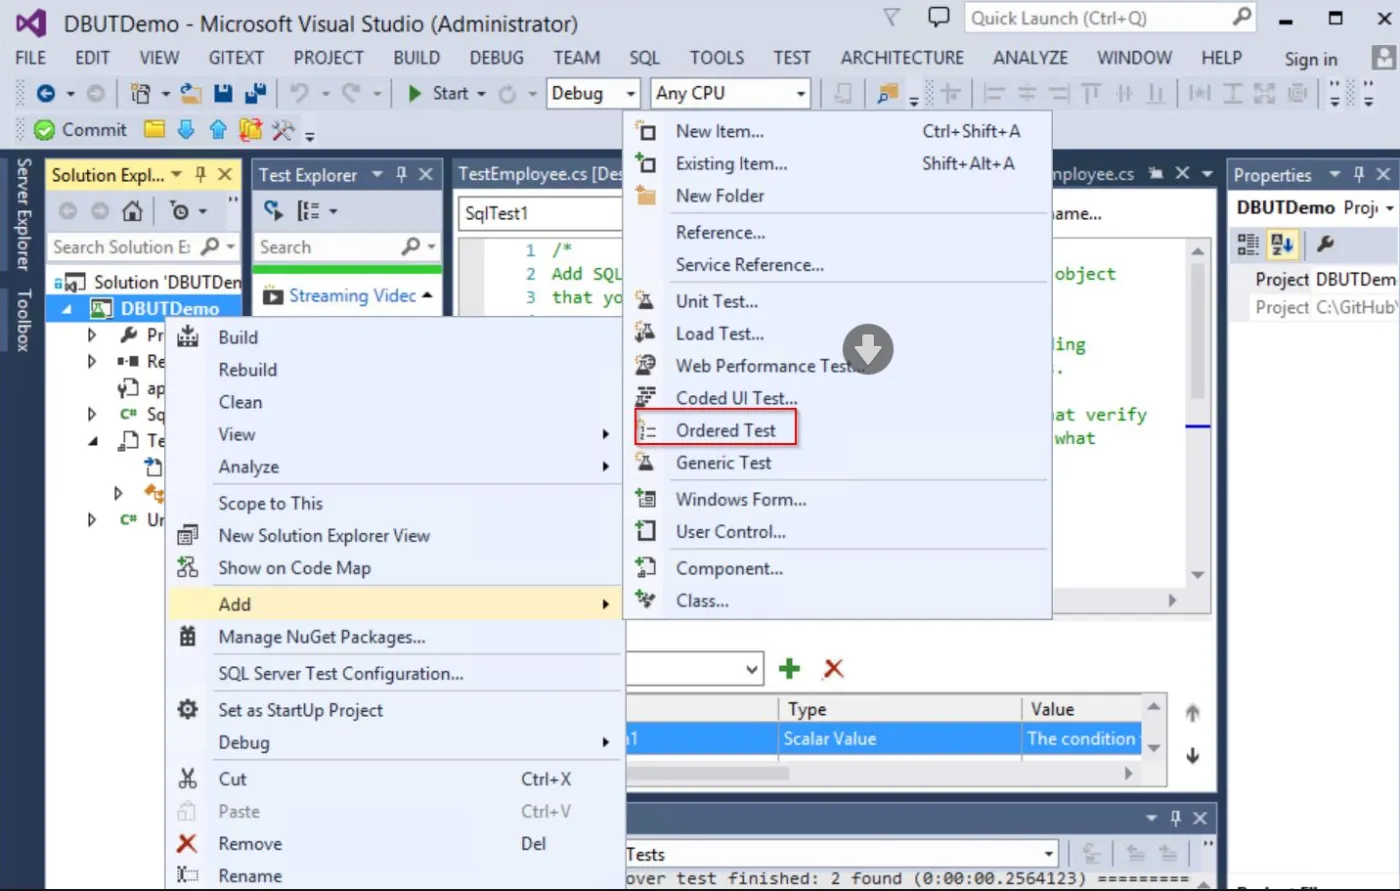
Task: Select Ordered Test from Add submenu
Action: click(725, 430)
